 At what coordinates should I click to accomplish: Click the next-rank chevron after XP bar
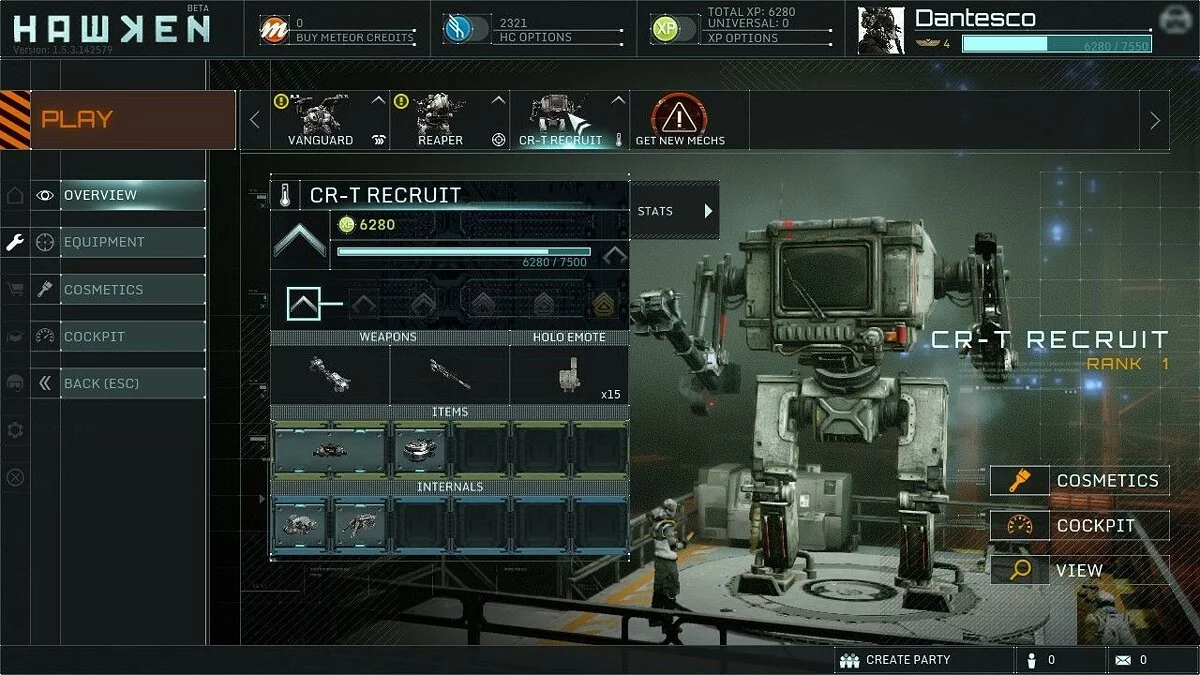(614, 255)
